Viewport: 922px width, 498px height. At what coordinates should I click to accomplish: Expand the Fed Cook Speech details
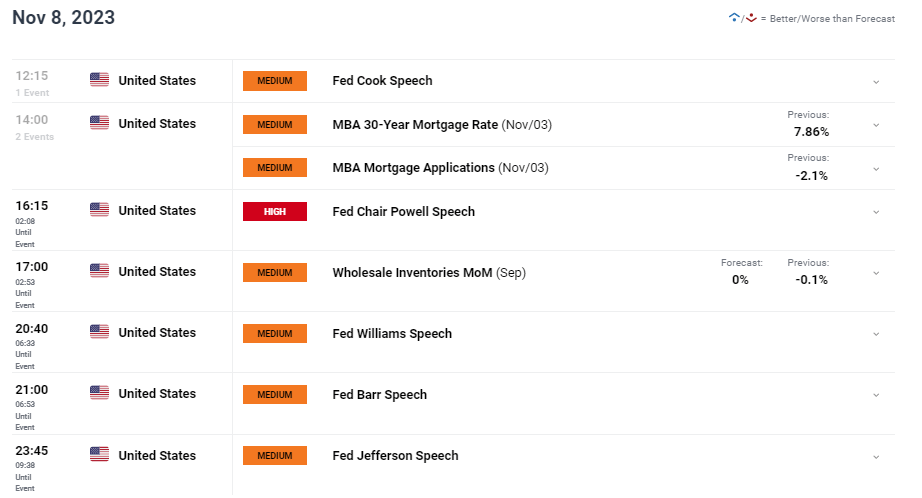tap(876, 82)
